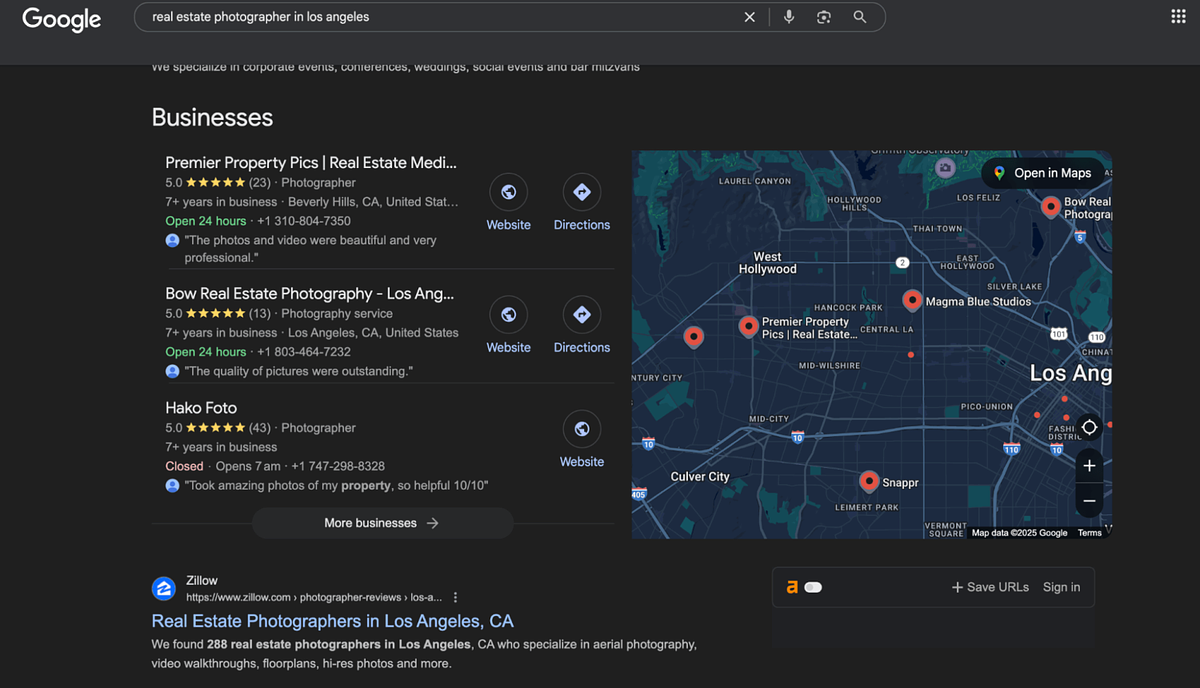Click the More businesses button

point(382,522)
